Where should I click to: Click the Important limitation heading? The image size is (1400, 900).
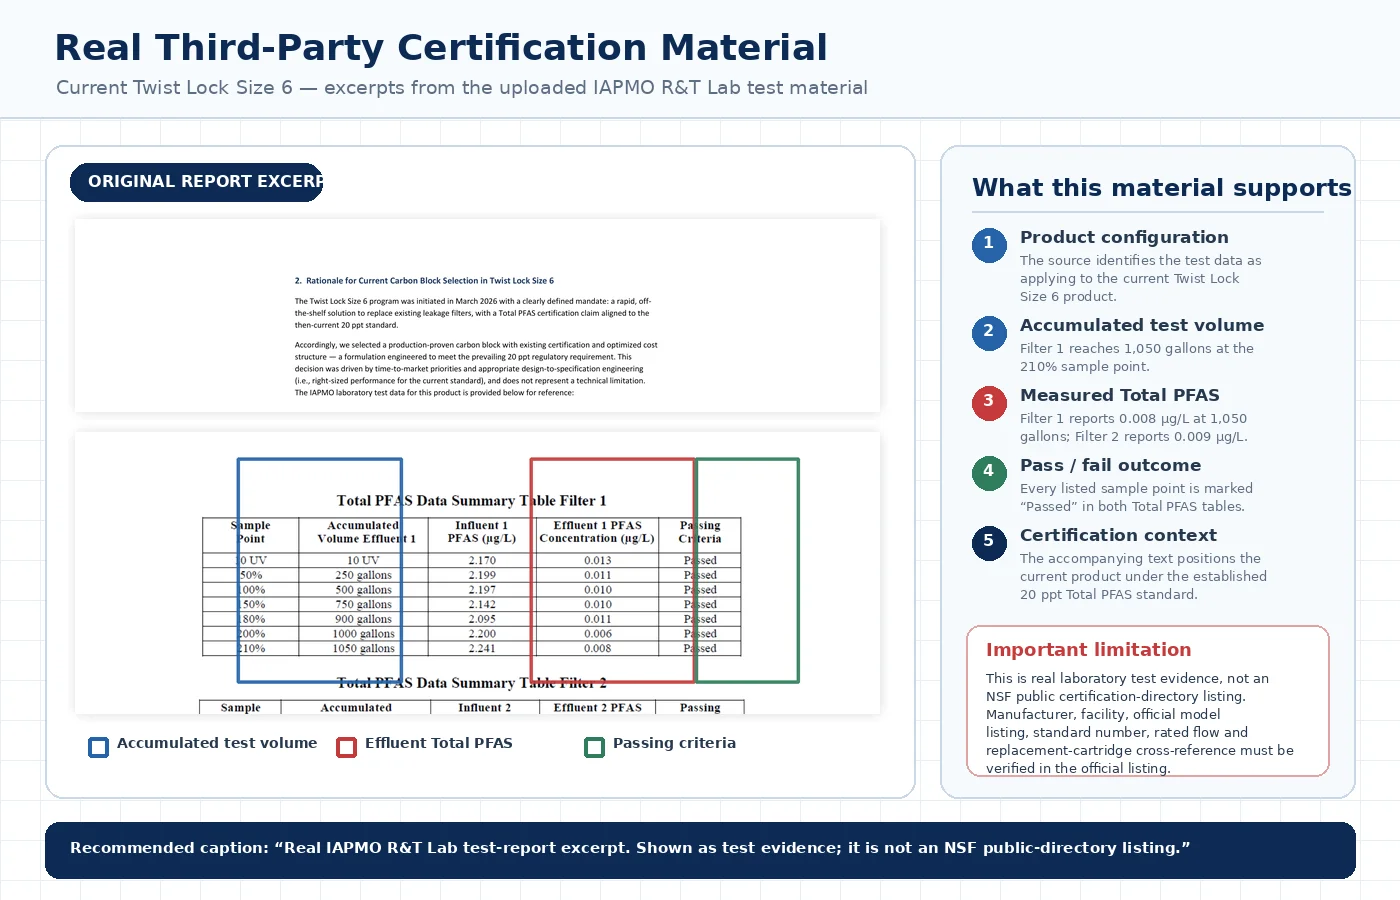[1088, 650]
